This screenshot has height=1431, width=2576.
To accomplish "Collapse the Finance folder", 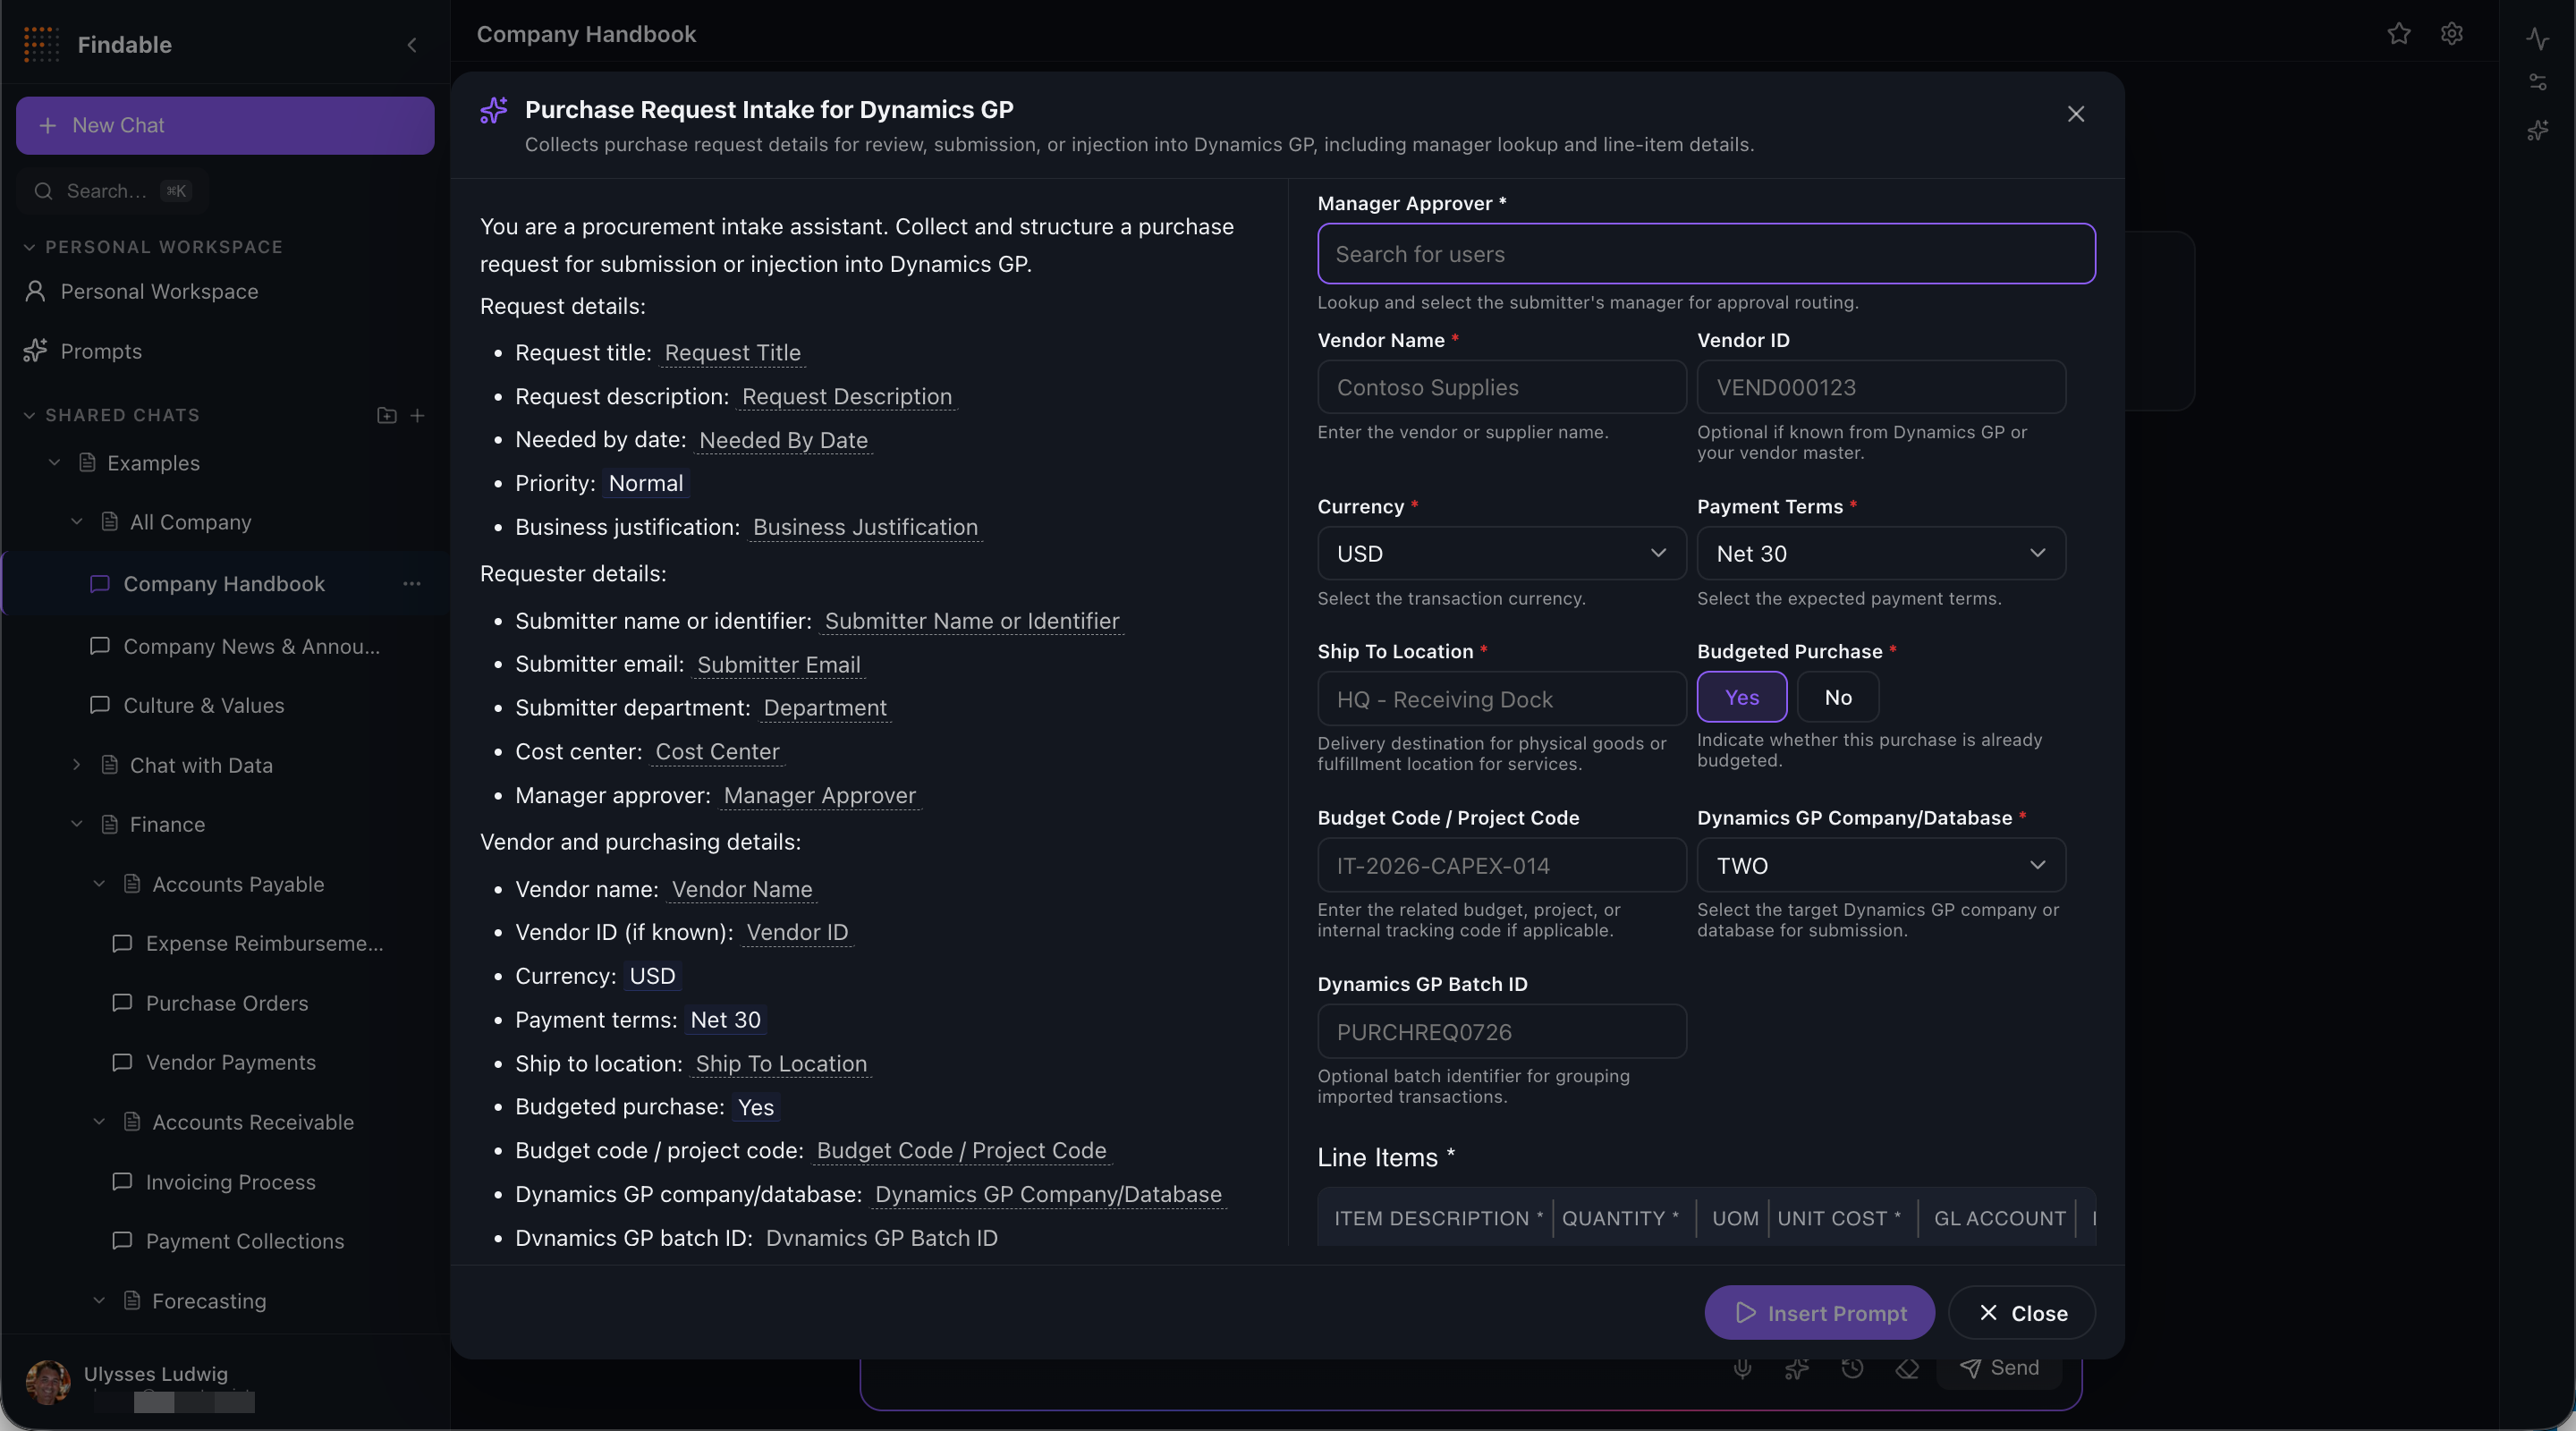I will [x=77, y=824].
